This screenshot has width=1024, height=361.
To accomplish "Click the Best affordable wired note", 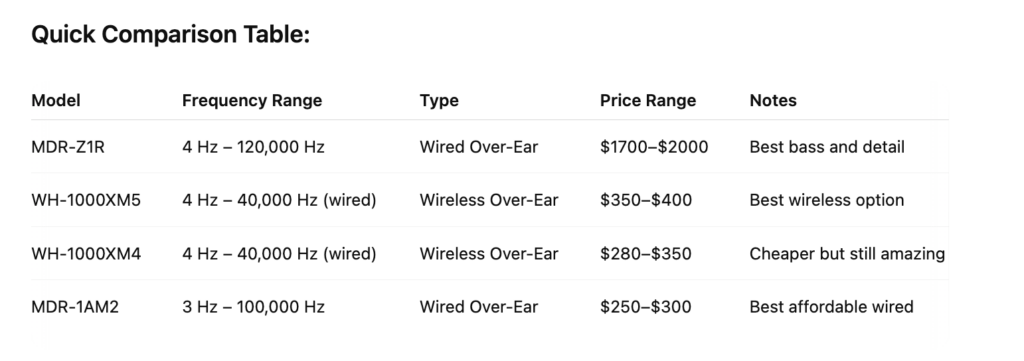I will click(831, 307).
